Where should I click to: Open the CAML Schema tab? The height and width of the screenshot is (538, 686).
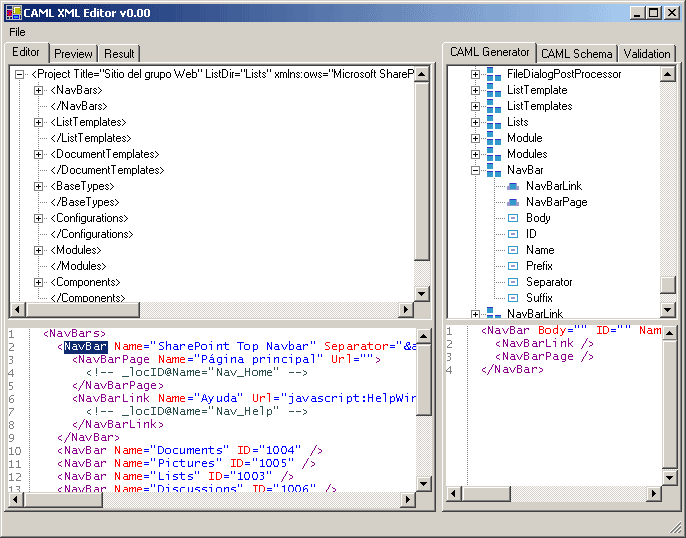577,54
